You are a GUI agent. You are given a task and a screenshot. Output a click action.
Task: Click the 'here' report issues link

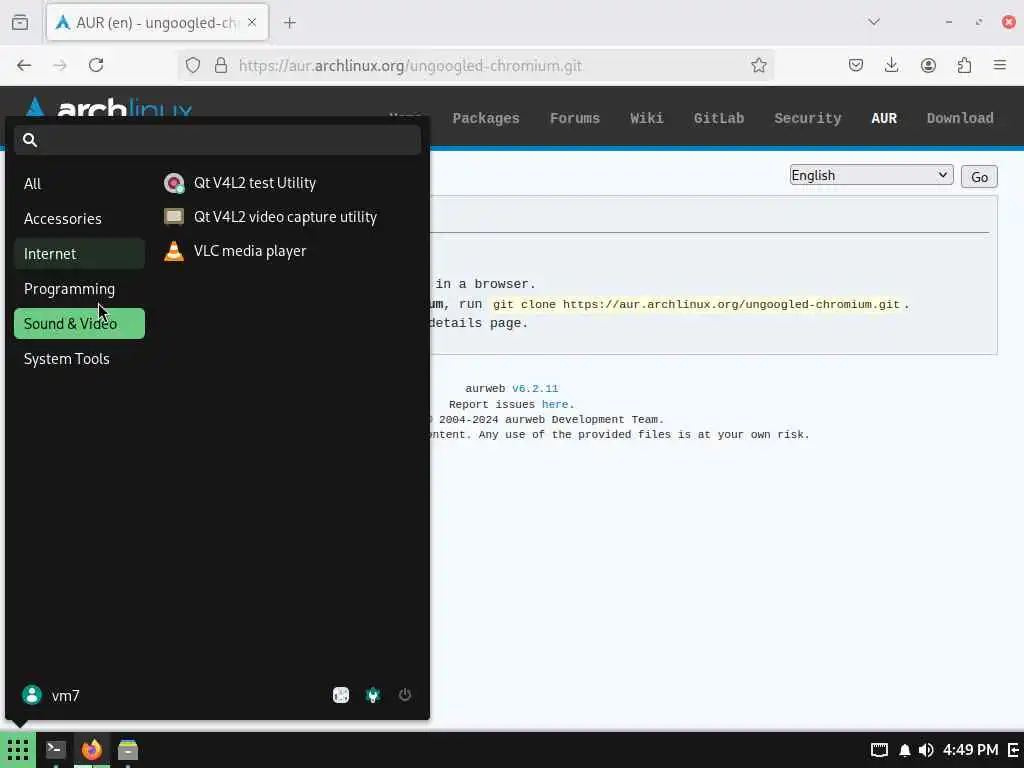[555, 404]
